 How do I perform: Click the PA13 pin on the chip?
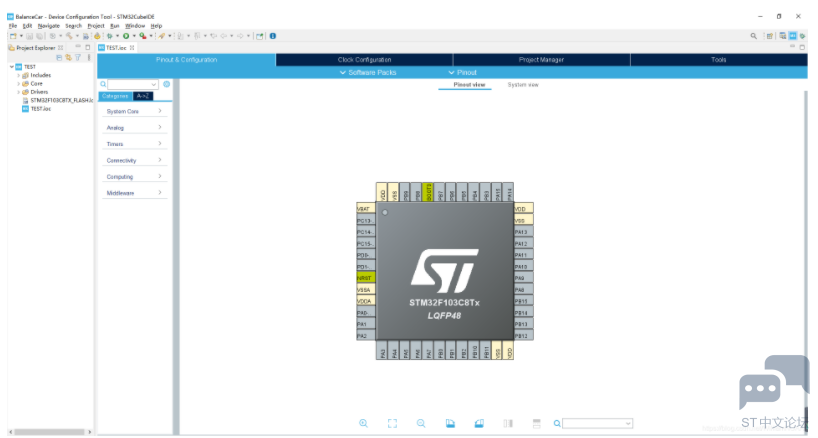pos(523,232)
